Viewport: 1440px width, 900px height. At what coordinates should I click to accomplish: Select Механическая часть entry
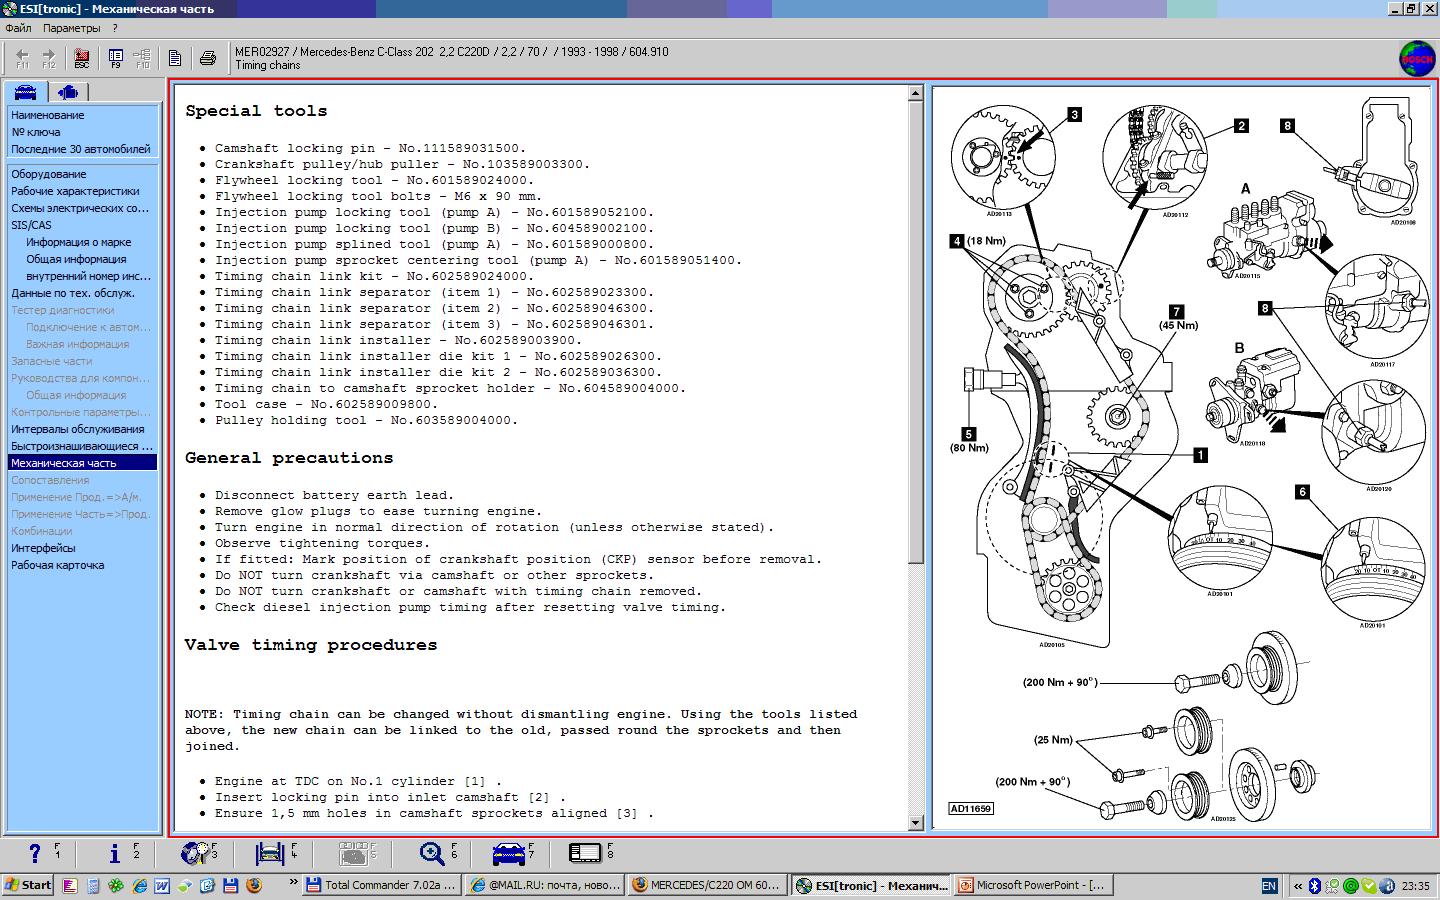(82, 463)
